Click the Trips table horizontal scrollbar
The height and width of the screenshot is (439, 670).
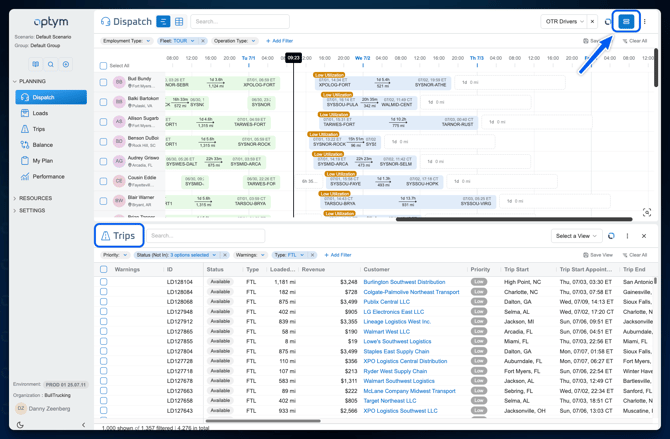click(x=263, y=421)
